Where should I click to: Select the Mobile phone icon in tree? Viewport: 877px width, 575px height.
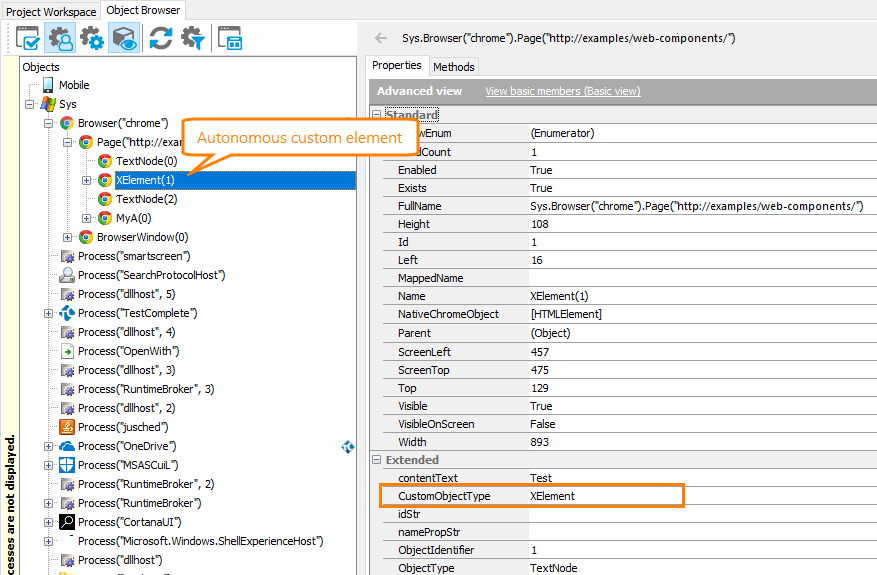coord(48,85)
